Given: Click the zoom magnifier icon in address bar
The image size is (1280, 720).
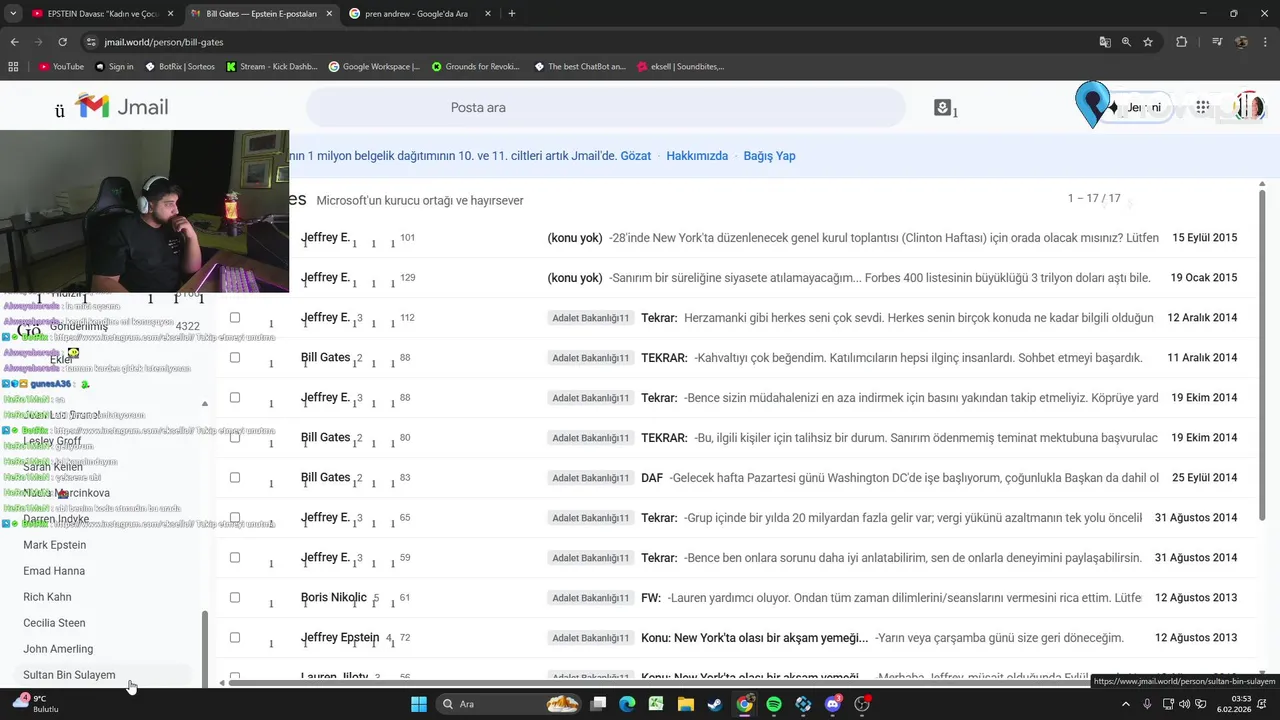Looking at the screenshot, I should [1126, 42].
